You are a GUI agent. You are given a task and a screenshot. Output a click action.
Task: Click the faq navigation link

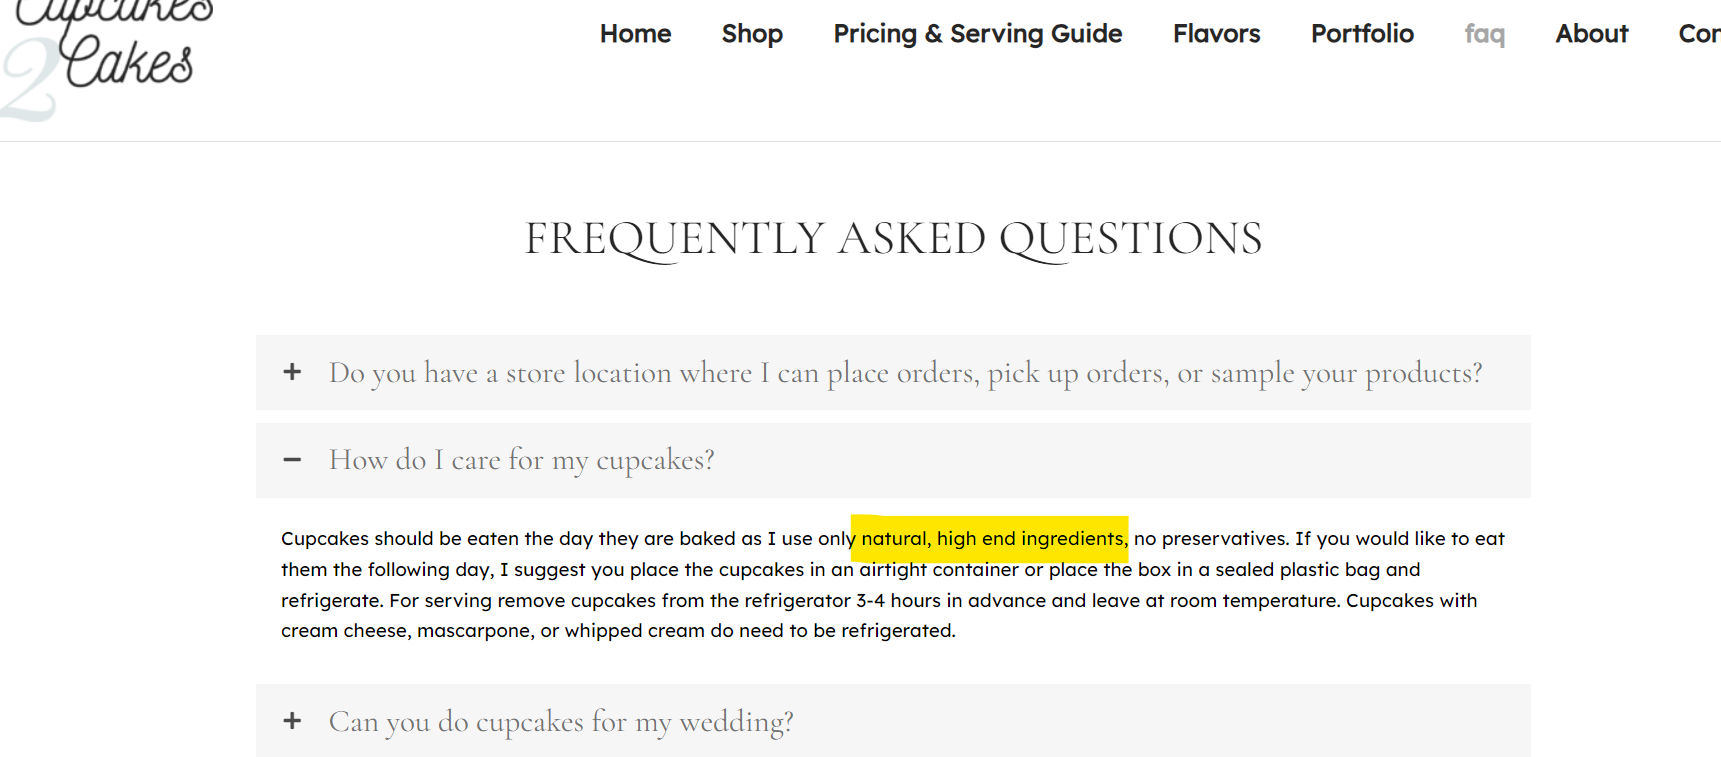[x=1484, y=34]
